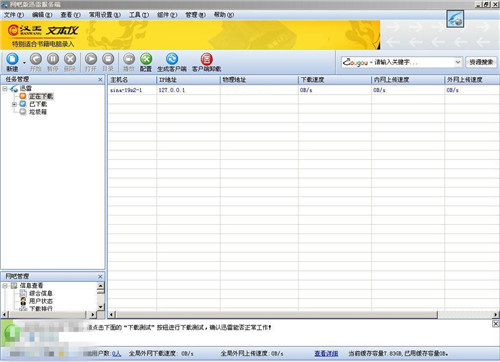Open the 查看 menu

[70, 15]
